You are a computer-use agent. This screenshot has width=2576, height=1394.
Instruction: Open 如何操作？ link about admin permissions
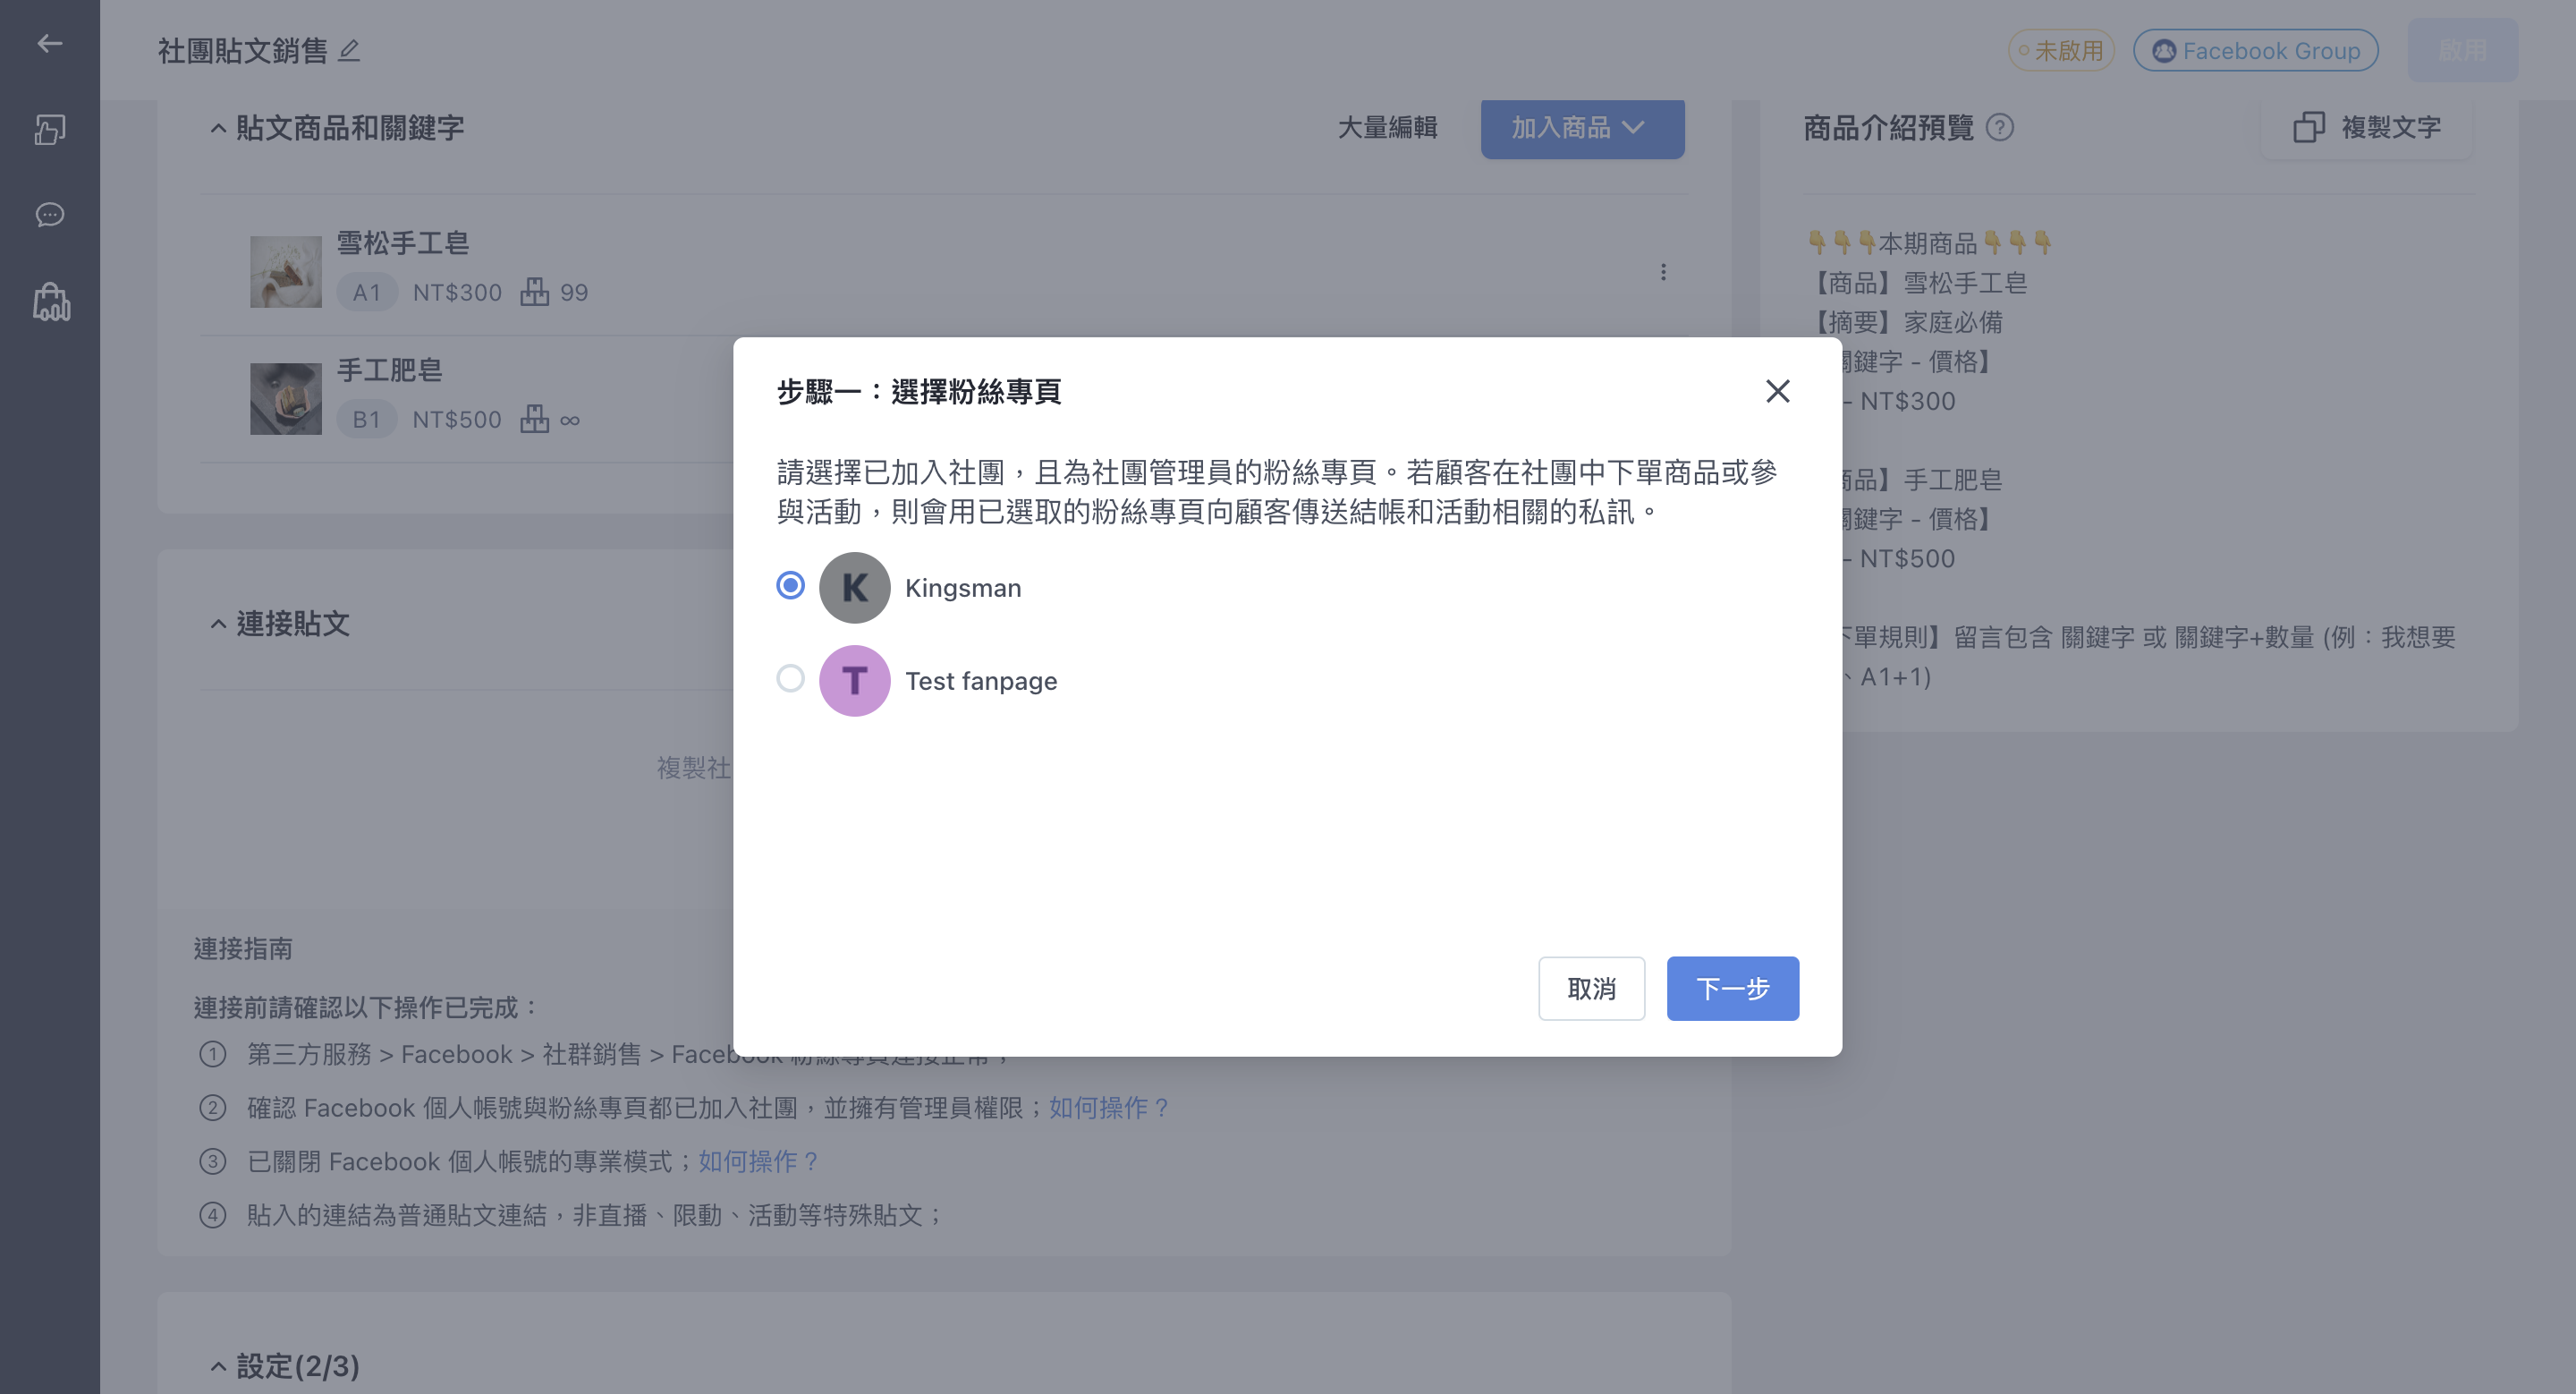pyautogui.click(x=1110, y=1108)
